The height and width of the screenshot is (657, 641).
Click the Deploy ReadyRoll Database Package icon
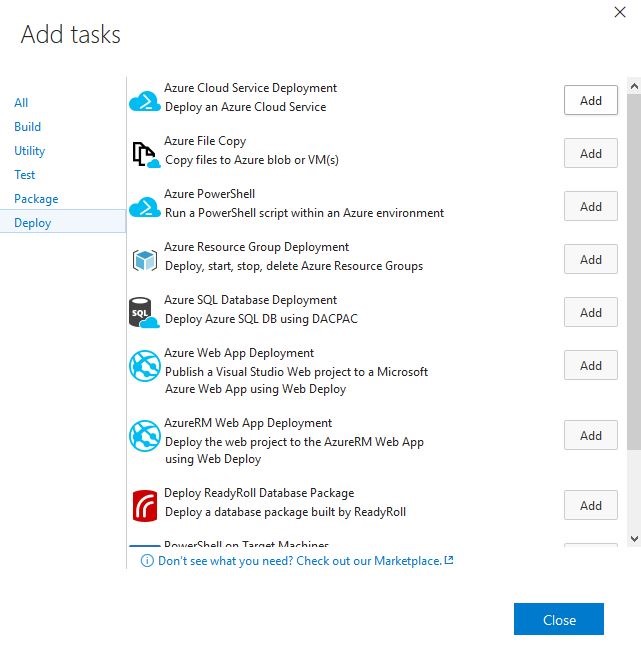coord(145,506)
